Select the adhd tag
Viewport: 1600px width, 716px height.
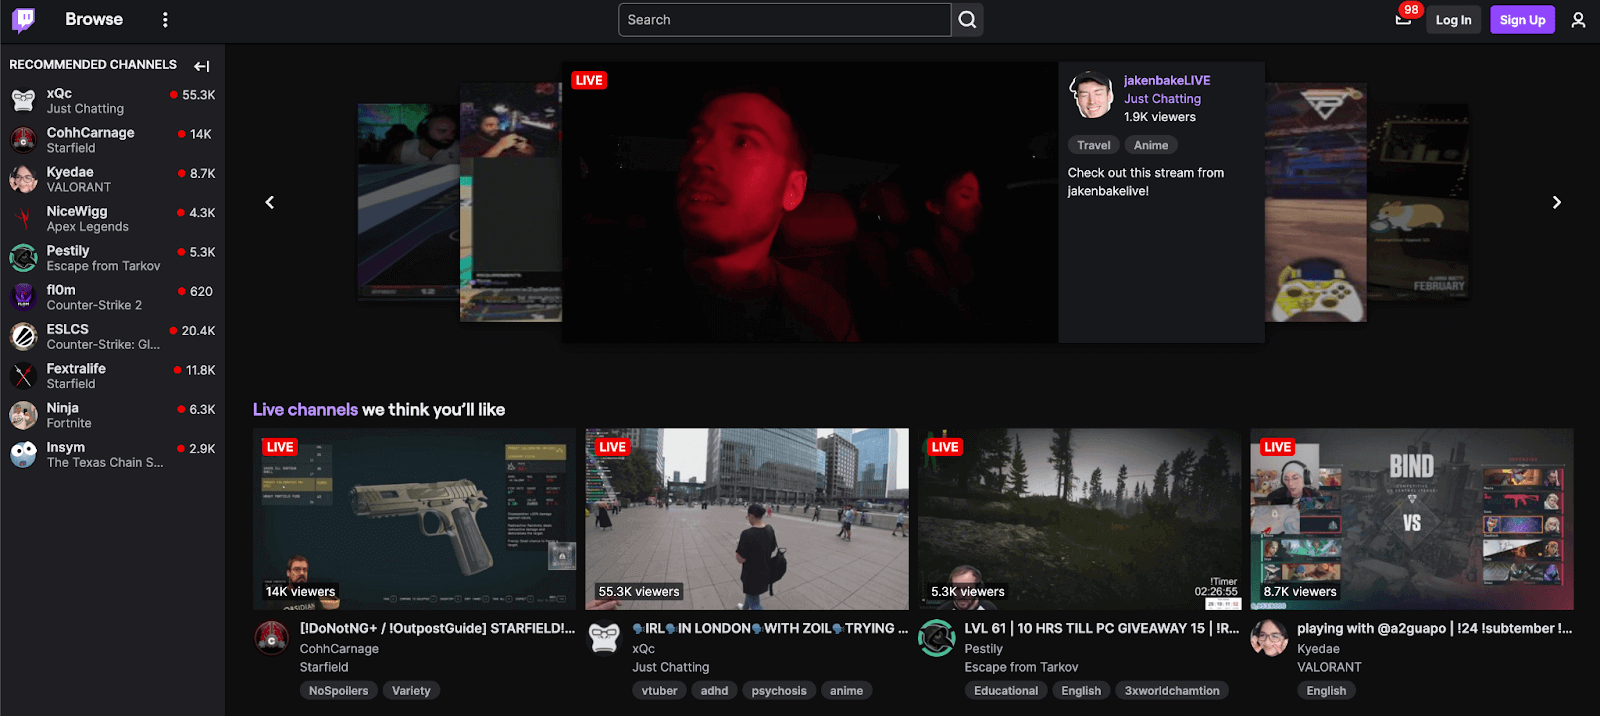[x=714, y=691]
